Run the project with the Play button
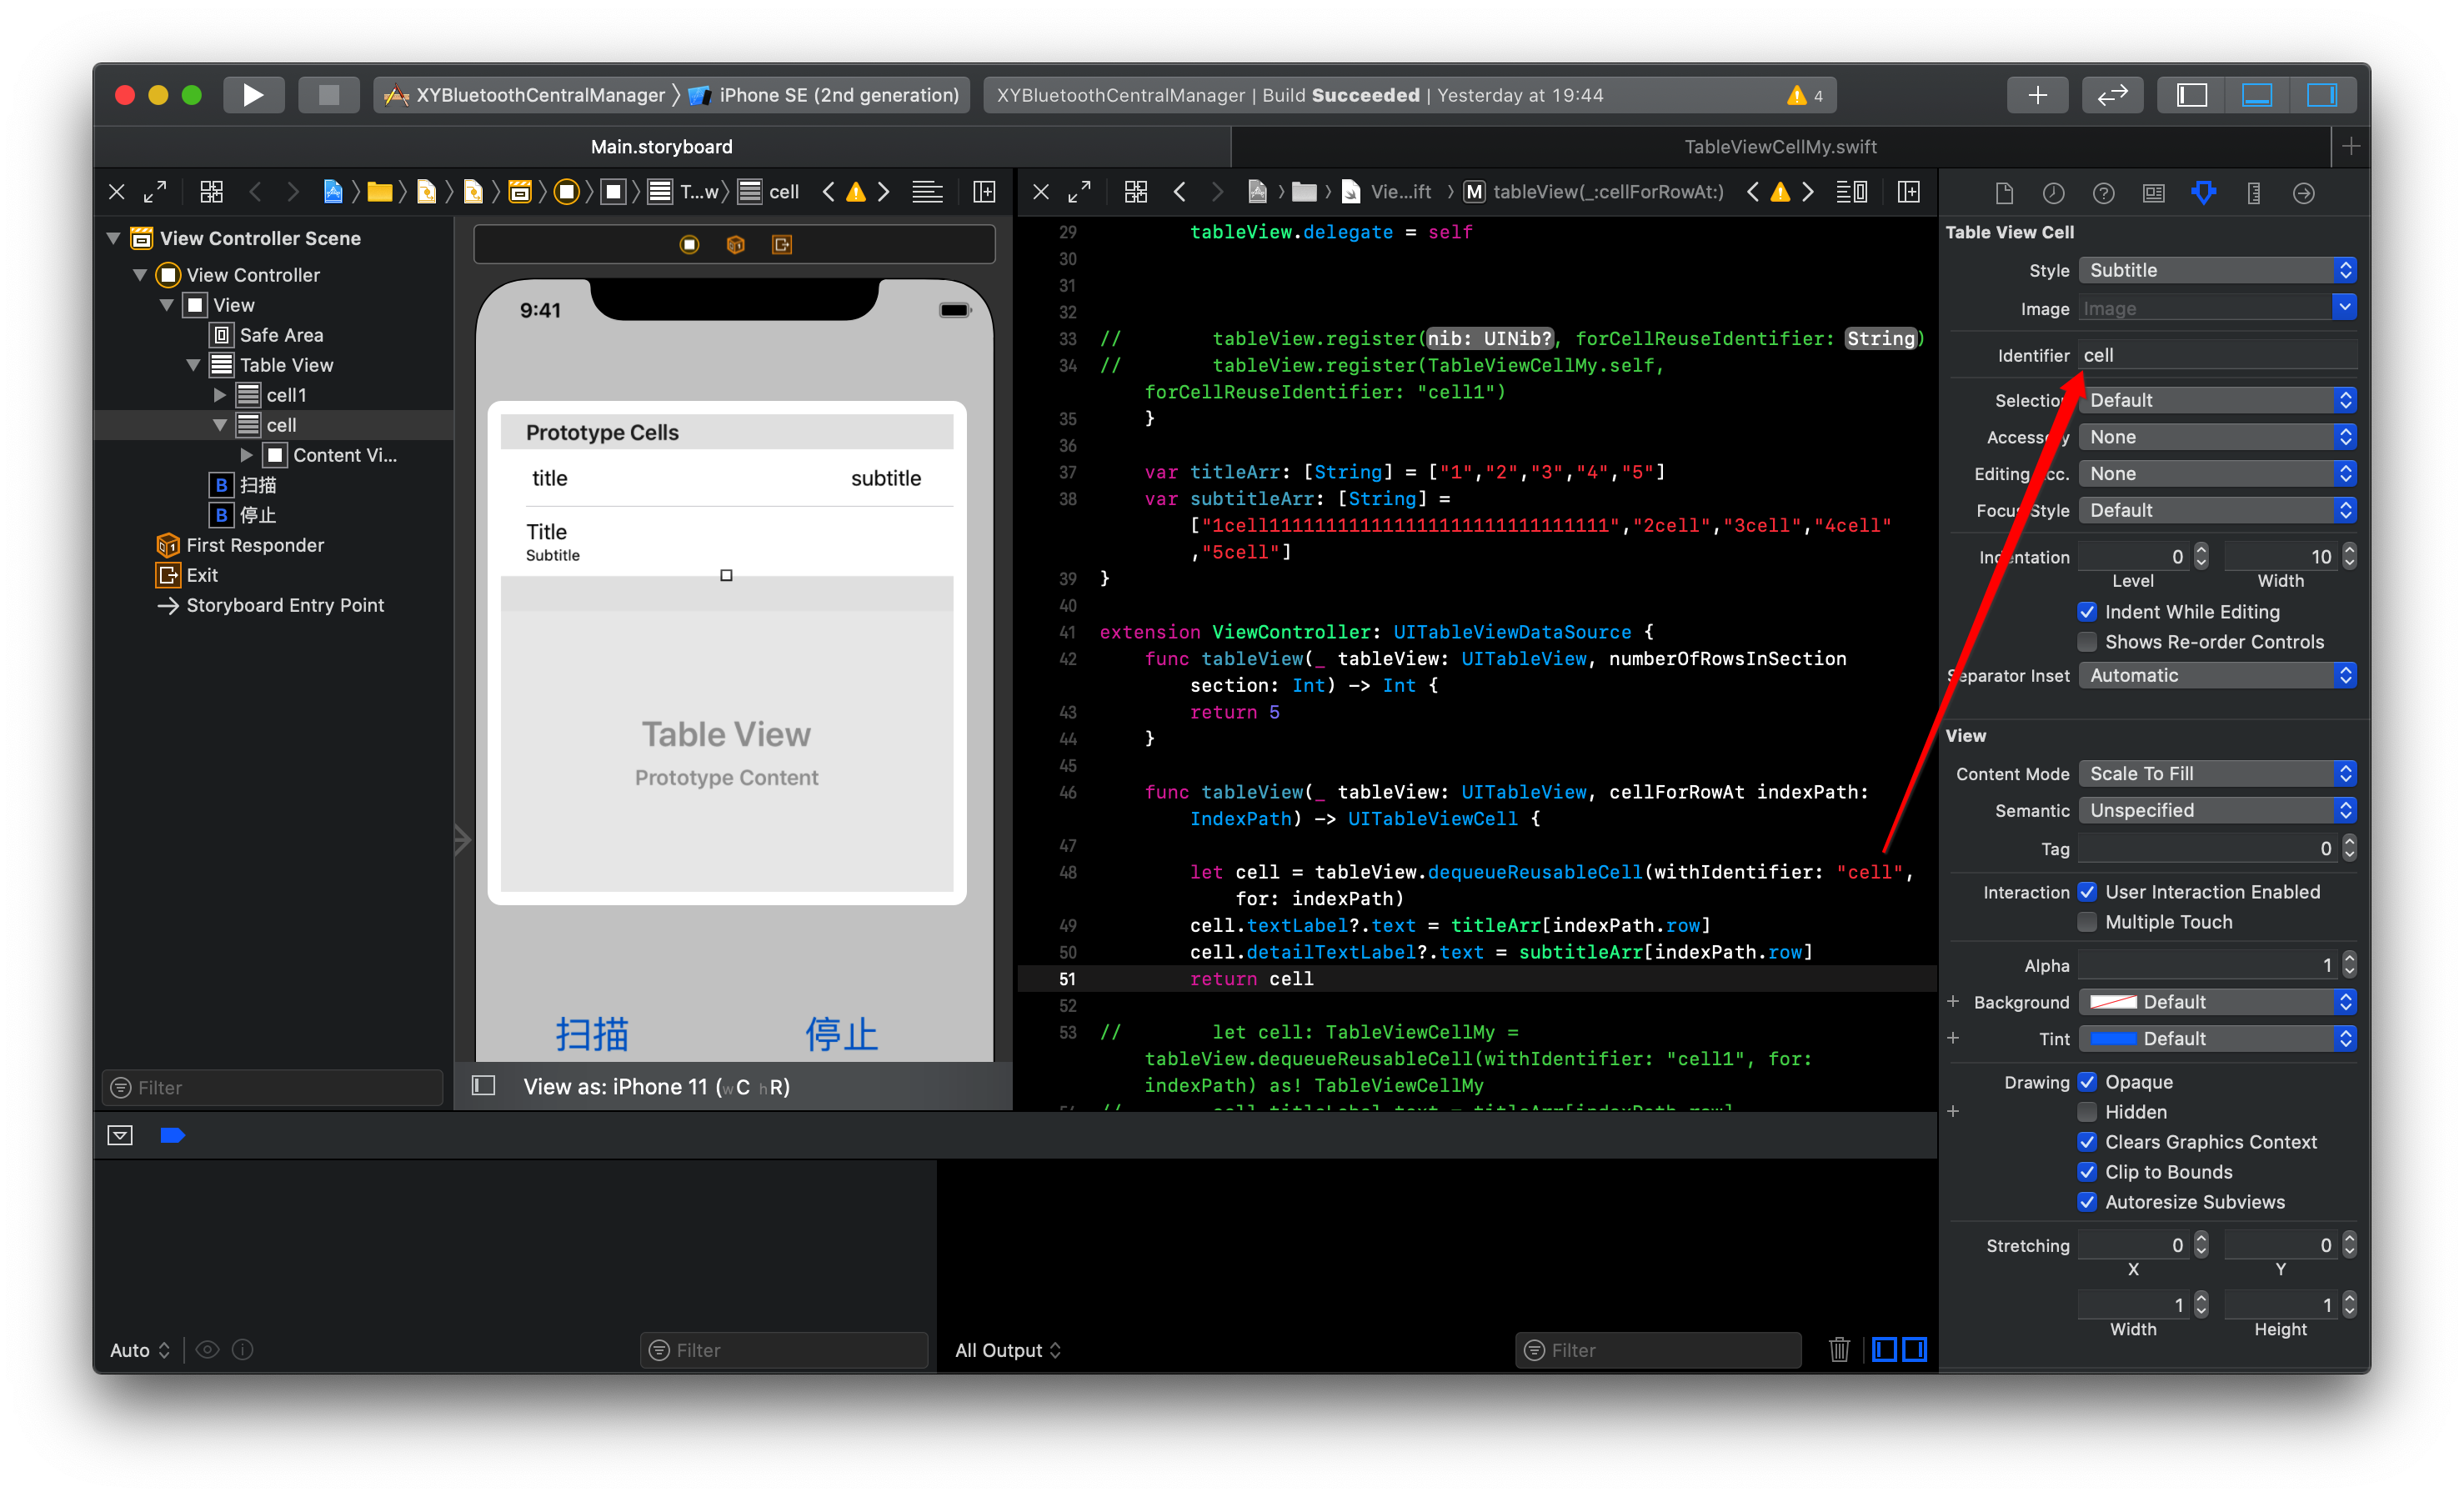Image resolution: width=2464 pixels, height=1497 pixels. (x=253, y=95)
